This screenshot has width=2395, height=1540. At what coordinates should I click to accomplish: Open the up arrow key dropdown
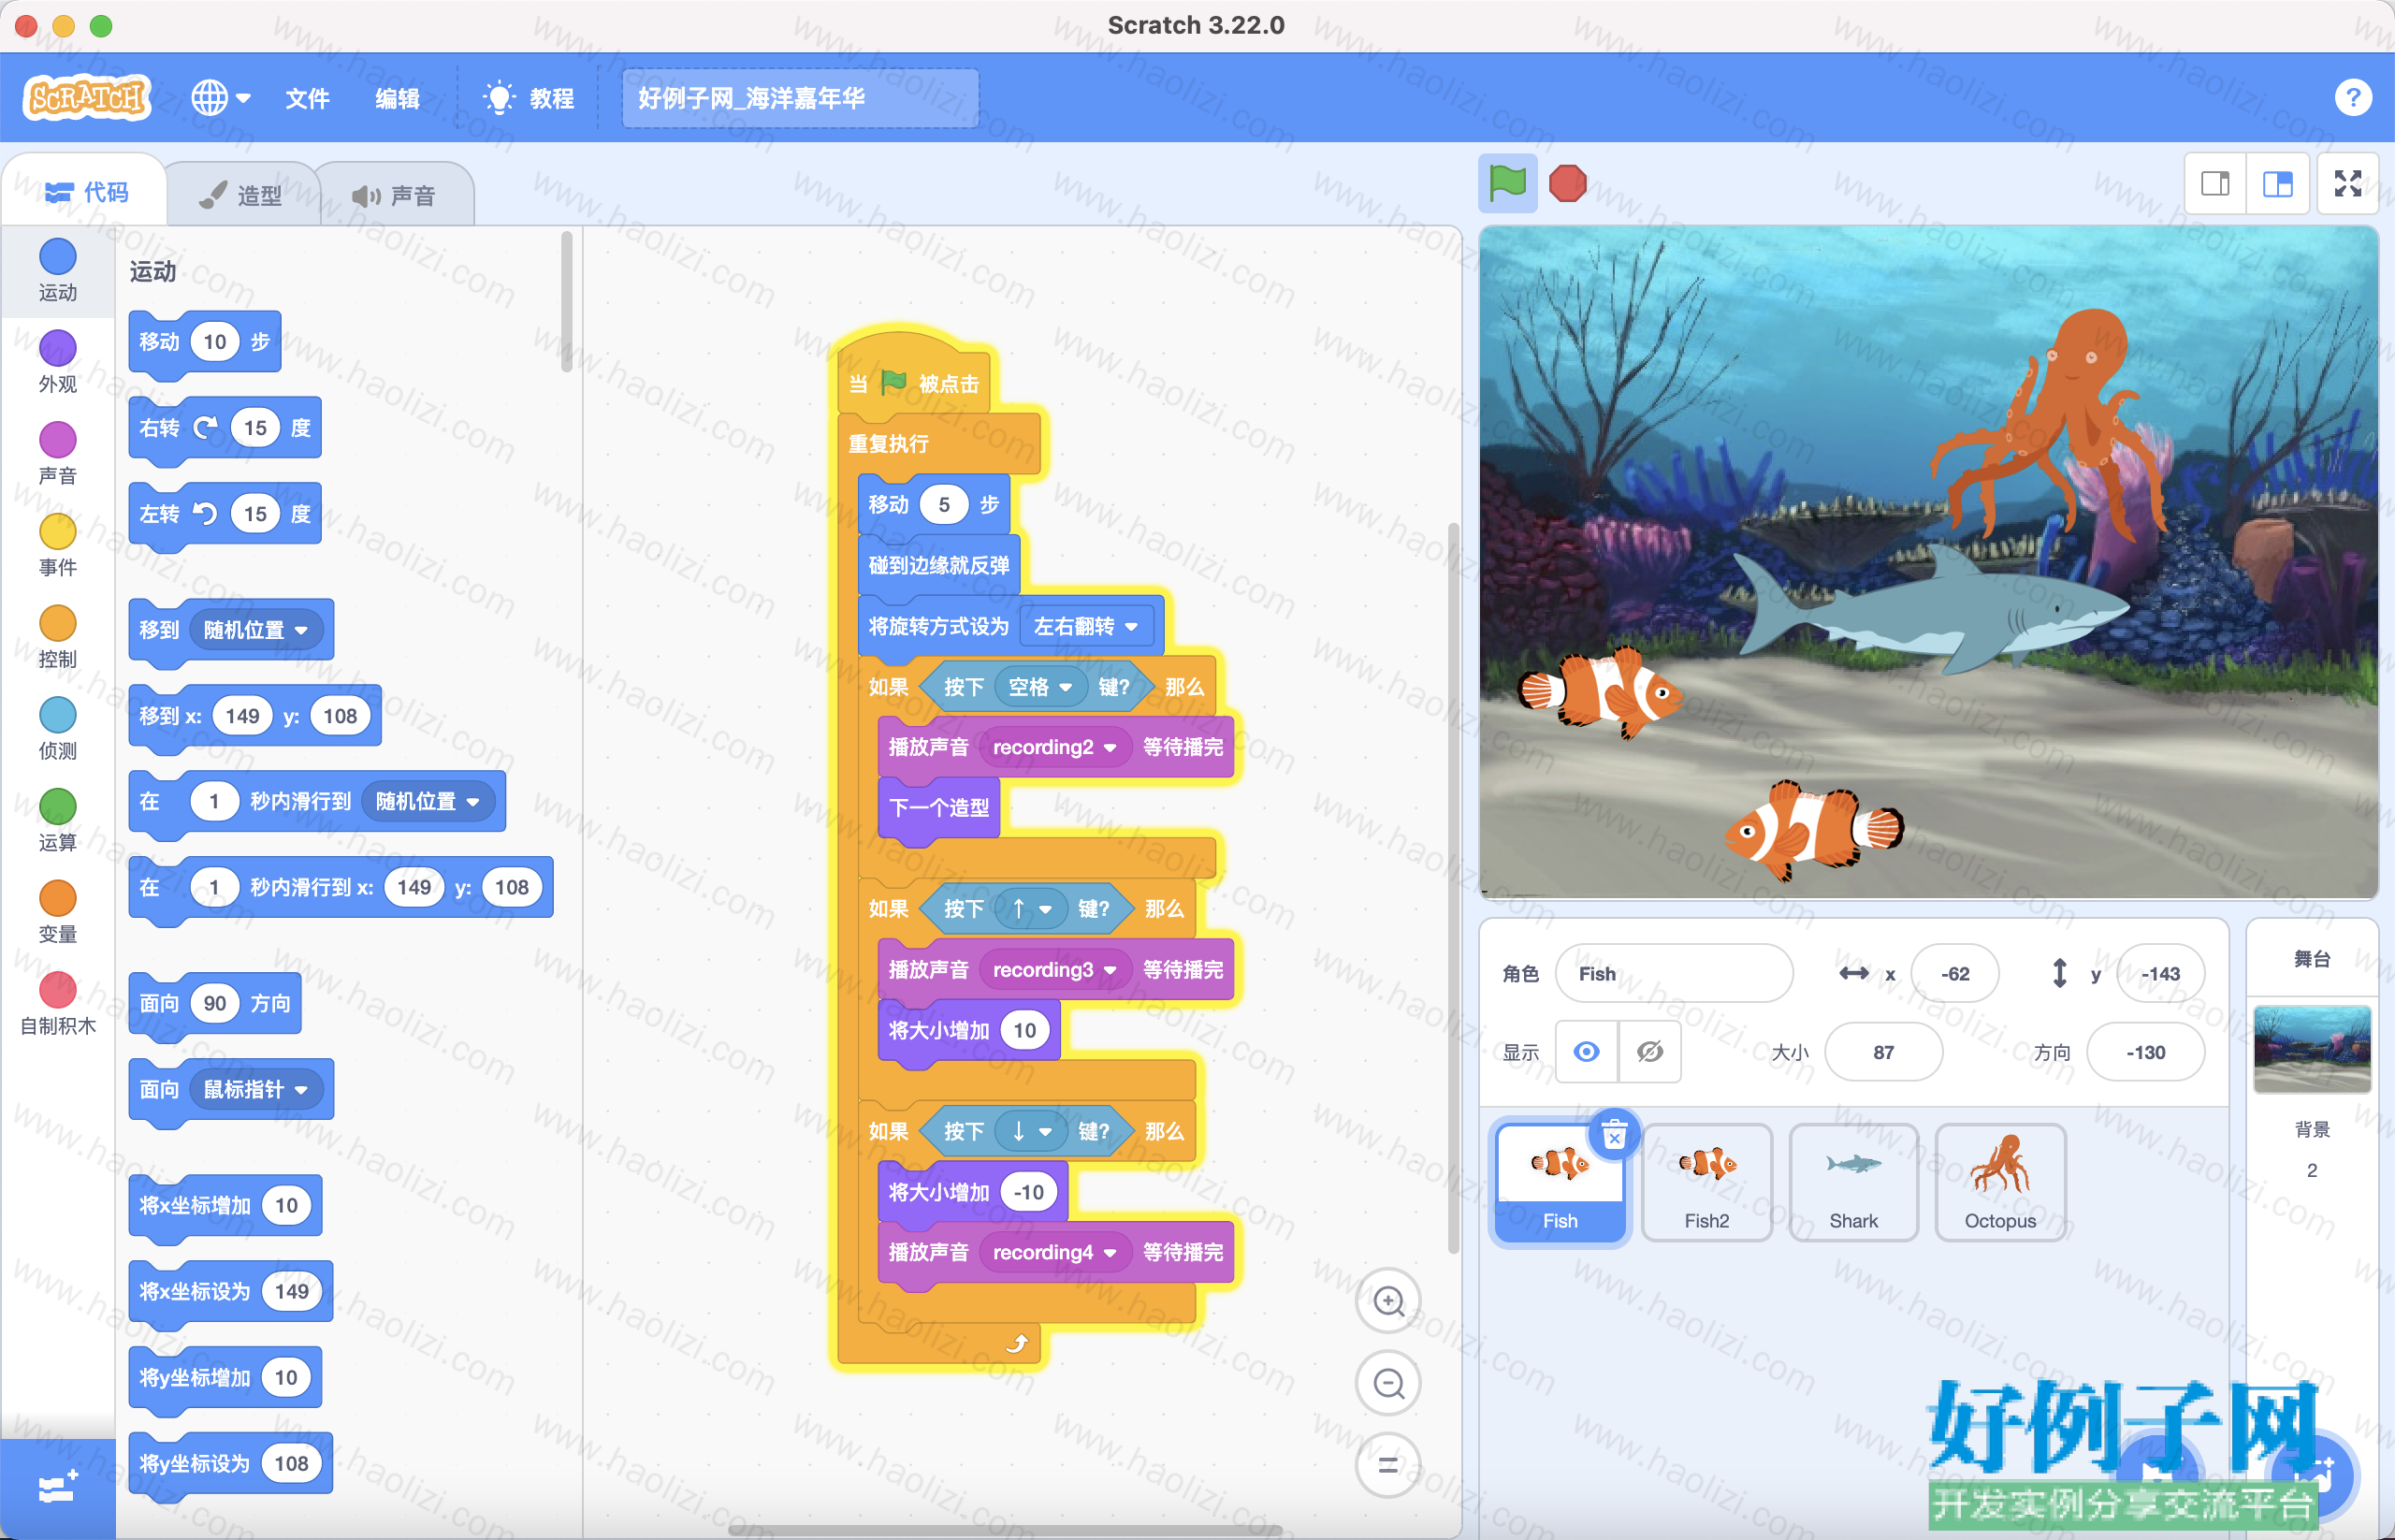click(x=1031, y=909)
